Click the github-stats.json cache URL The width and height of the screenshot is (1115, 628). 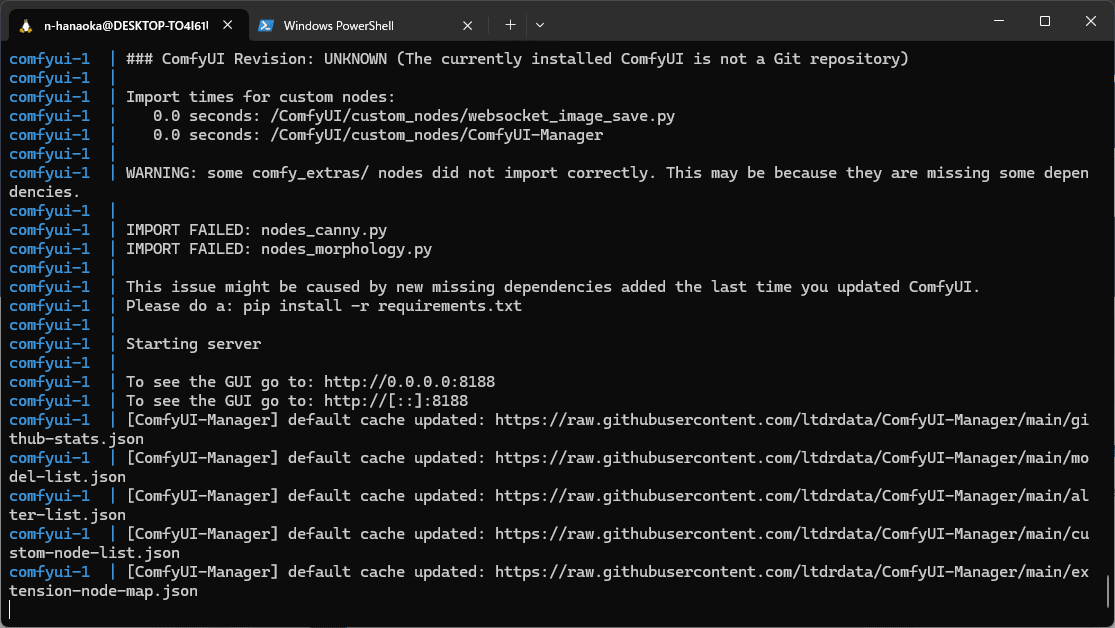[791, 420]
